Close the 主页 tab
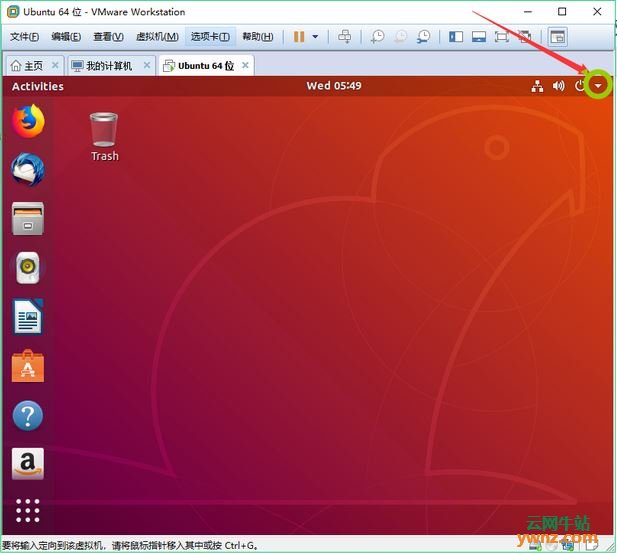The height and width of the screenshot is (553, 617). click(x=55, y=66)
